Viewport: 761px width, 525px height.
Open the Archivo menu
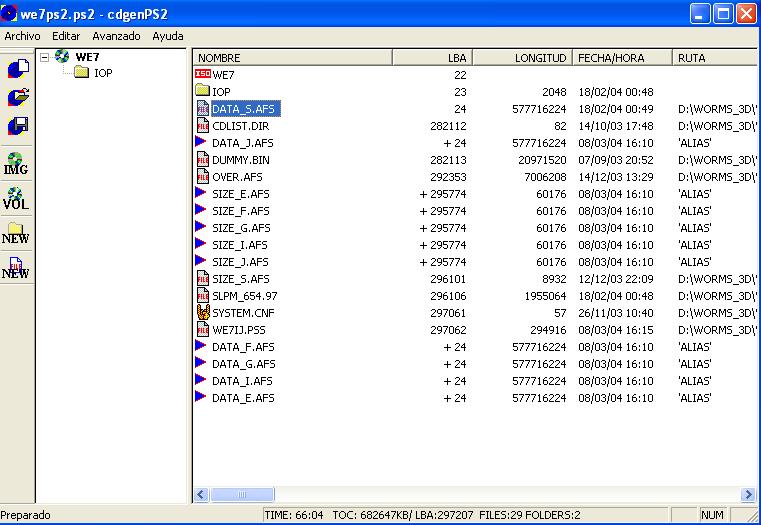tap(22, 36)
